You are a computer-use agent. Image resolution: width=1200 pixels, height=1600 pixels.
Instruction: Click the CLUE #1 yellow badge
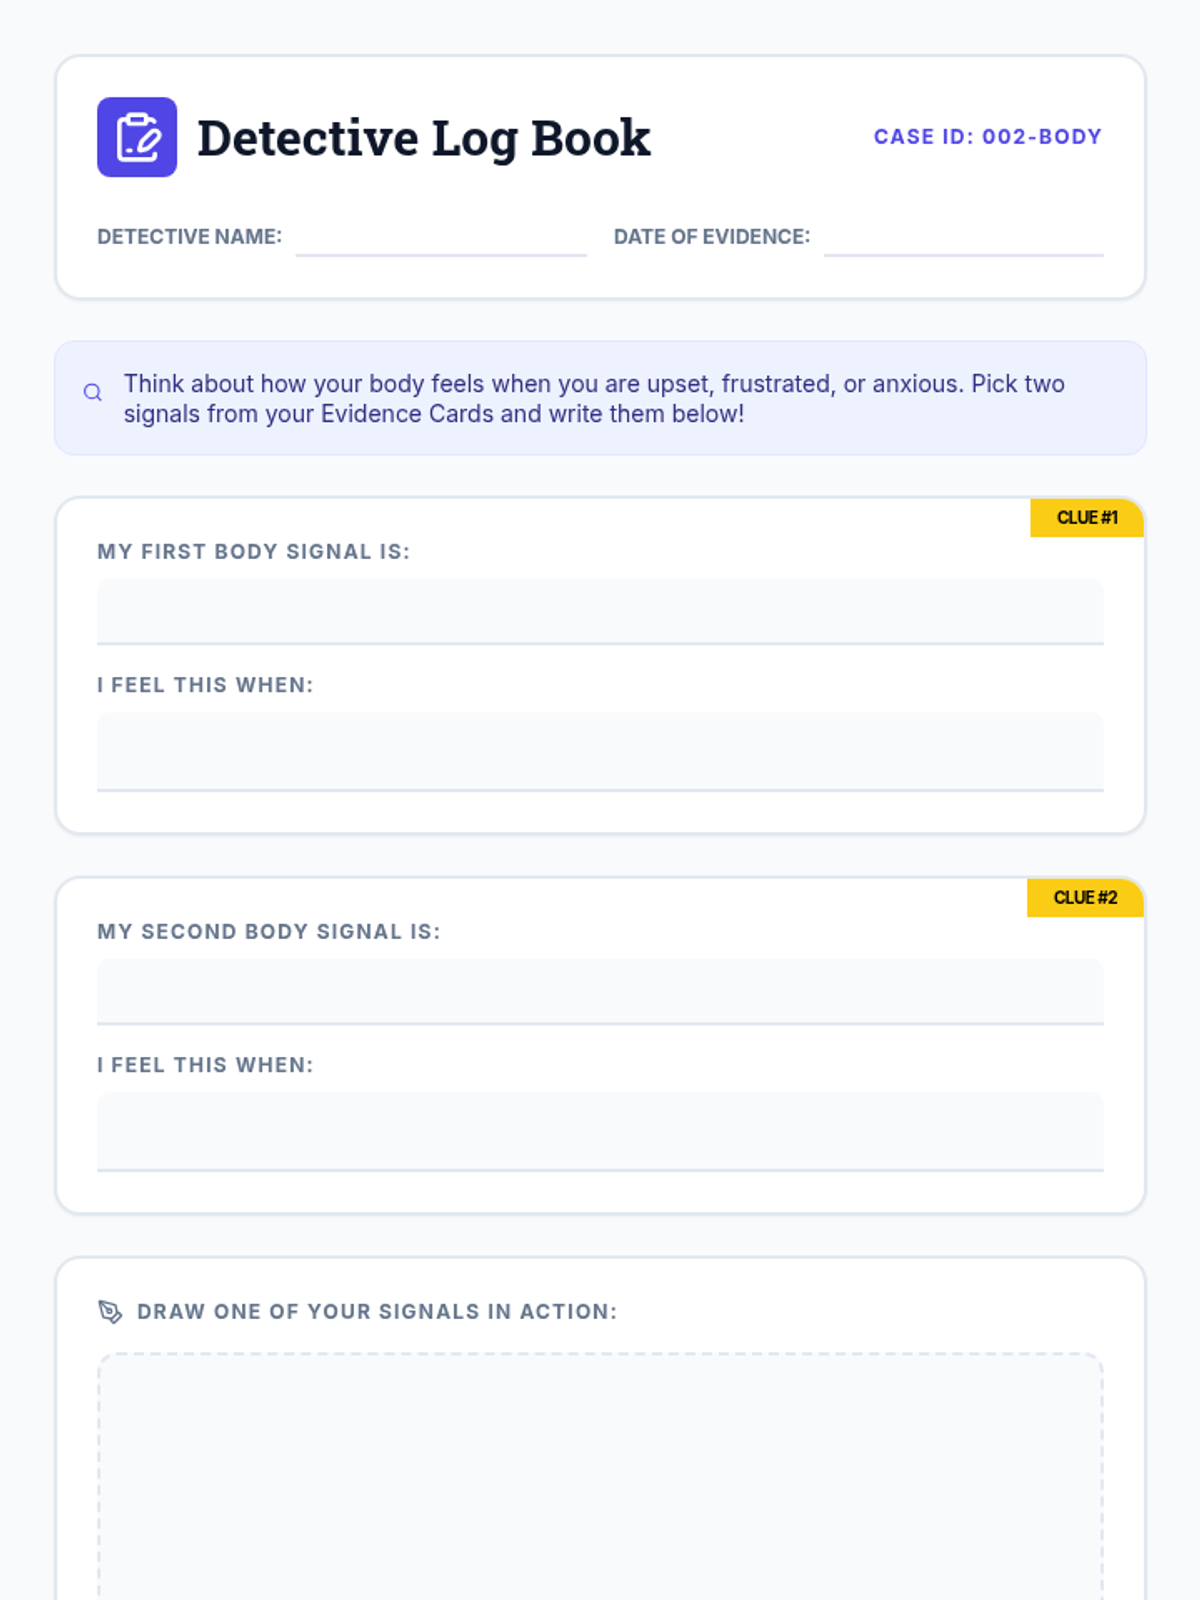(x=1087, y=517)
